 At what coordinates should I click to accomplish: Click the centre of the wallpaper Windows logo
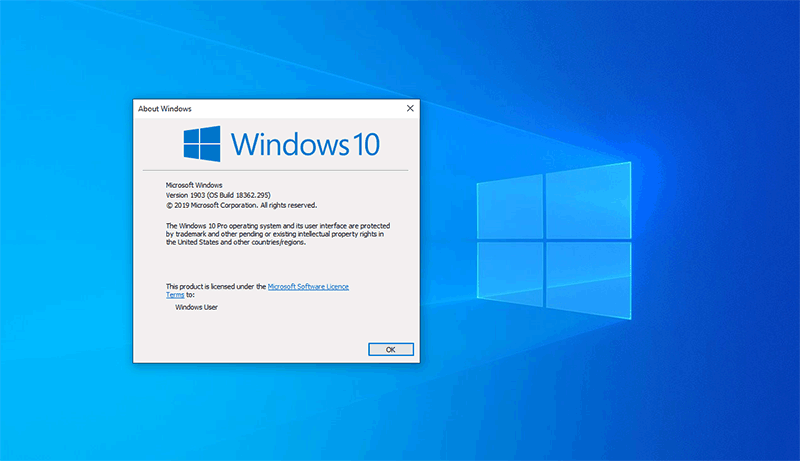tap(543, 240)
